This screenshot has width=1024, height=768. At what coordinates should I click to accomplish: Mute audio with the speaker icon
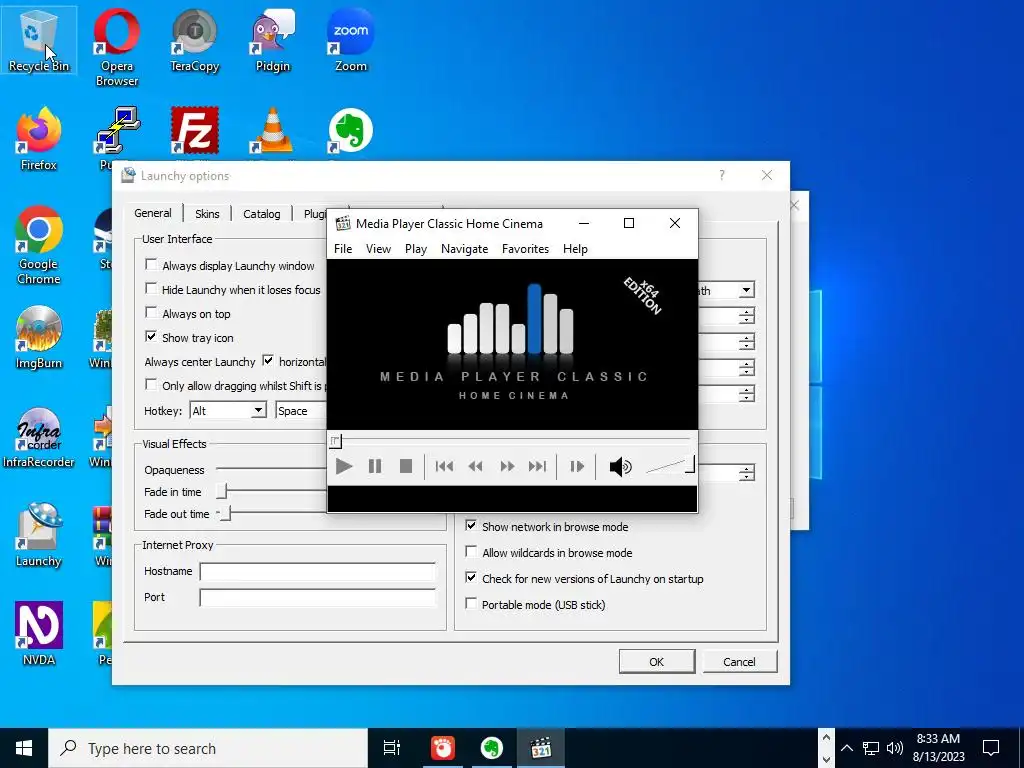pos(620,466)
